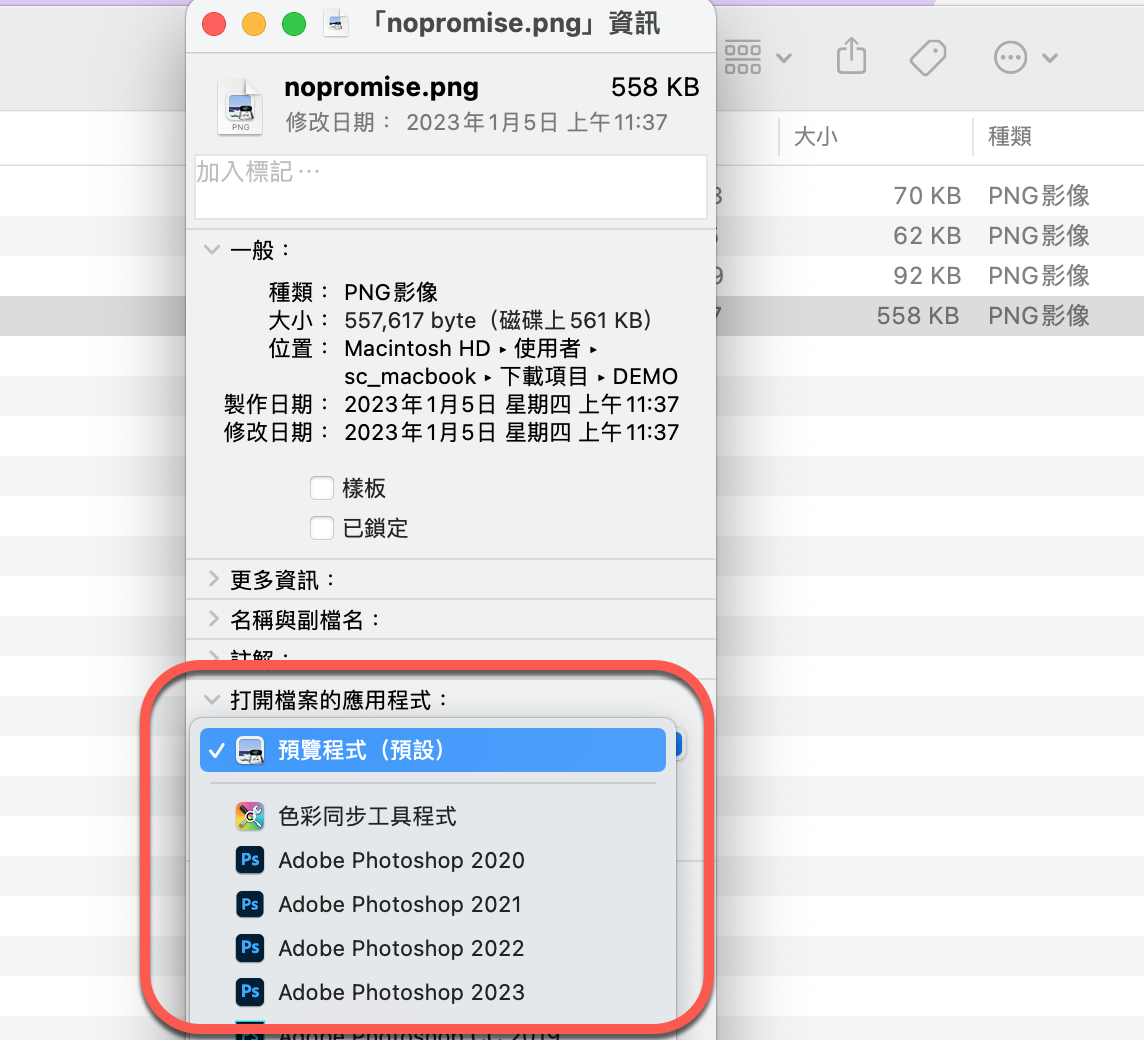Click the nopromise.png file icon in info header

point(240,107)
